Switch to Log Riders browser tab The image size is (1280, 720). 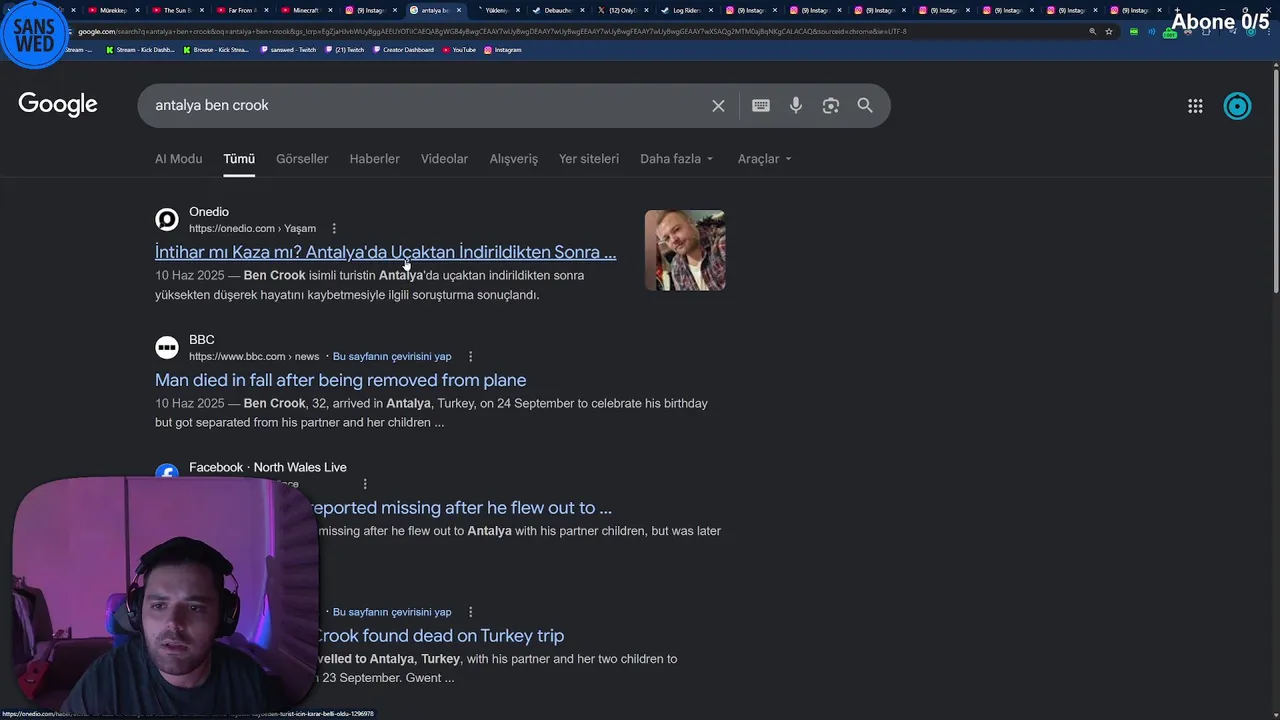[x=686, y=10]
